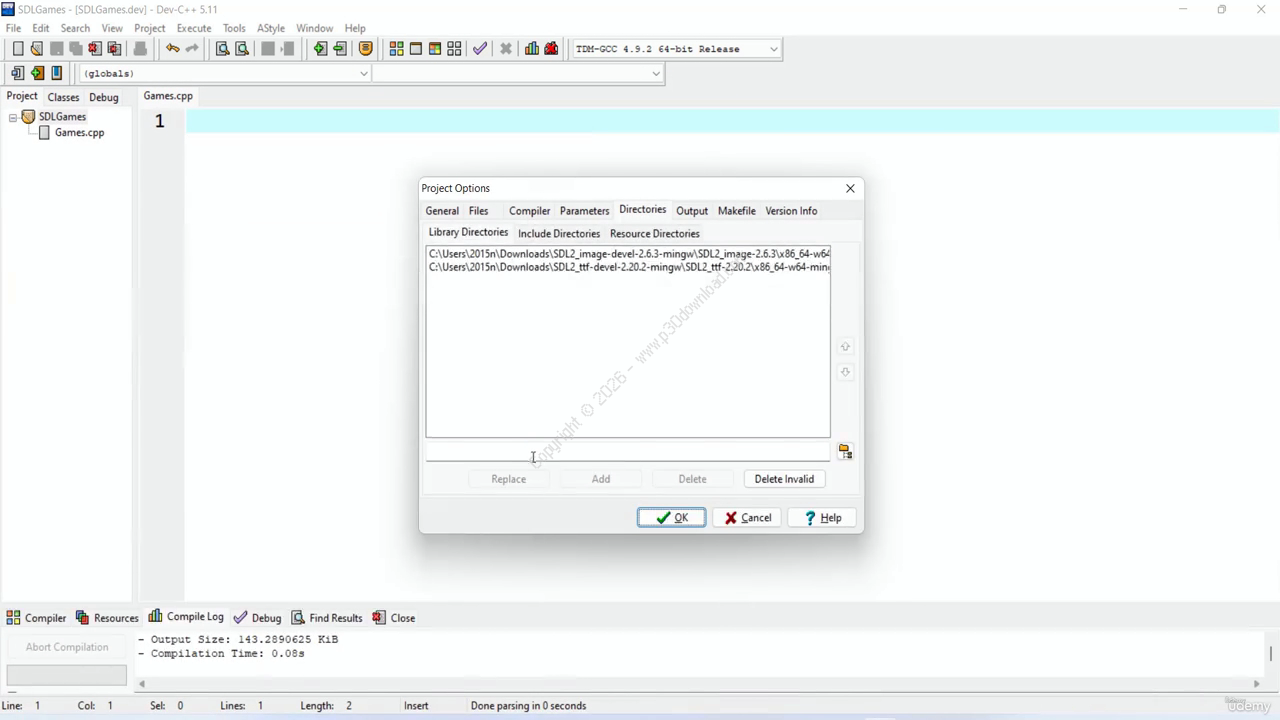Click the Profile analysis chart icon
1280x720 pixels.
point(532,48)
